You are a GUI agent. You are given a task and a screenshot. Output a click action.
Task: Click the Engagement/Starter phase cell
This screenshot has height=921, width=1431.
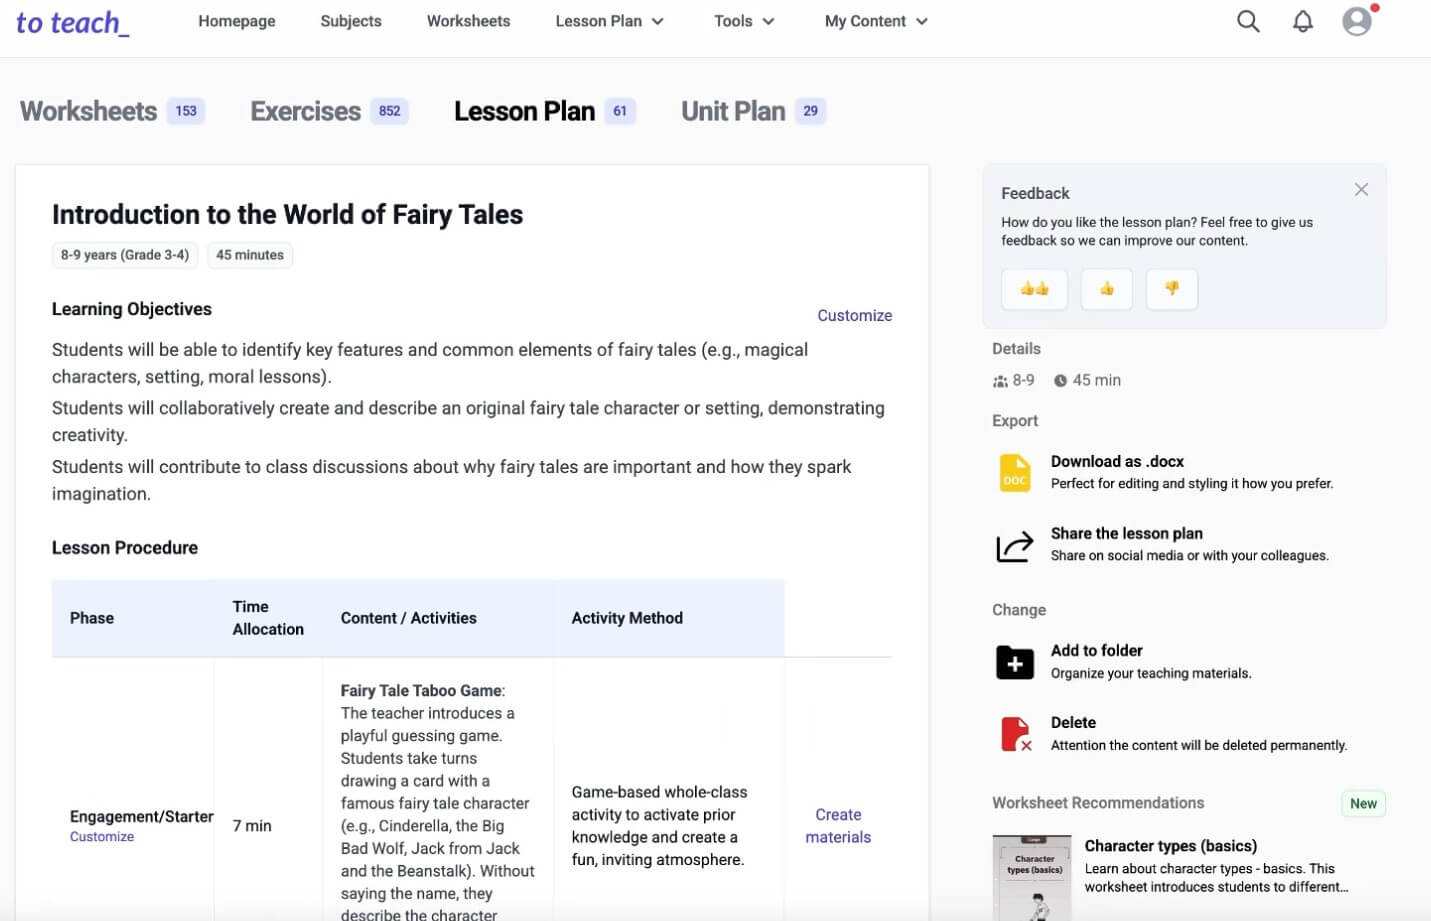(x=142, y=816)
